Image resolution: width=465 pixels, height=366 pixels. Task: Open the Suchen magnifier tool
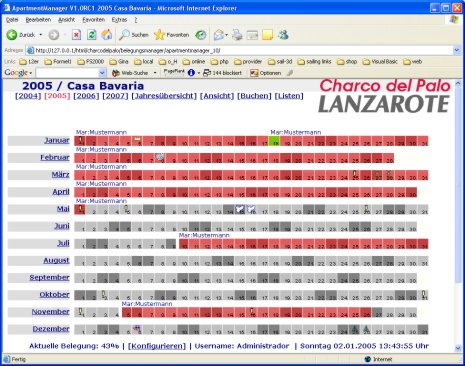pyautogui.click(x=134, y=35)
